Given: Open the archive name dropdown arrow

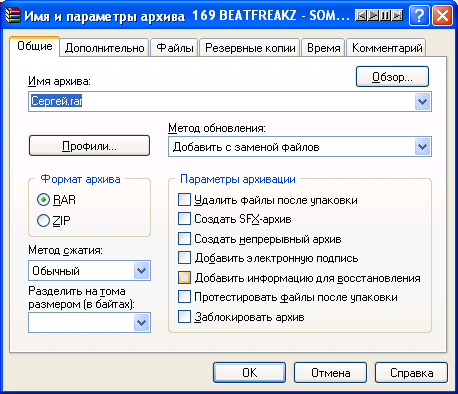Looking at the screenshot, I should tap(422, 101).
